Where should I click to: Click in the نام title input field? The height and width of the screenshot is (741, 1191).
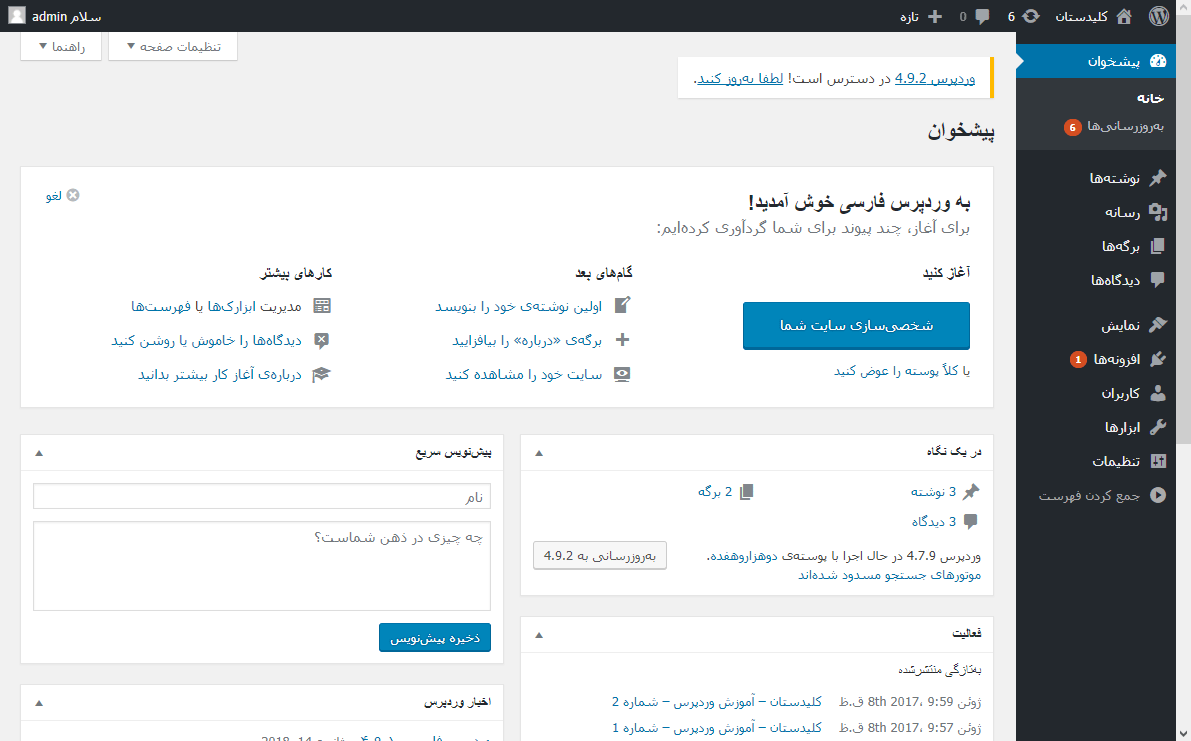click(261, 497)
